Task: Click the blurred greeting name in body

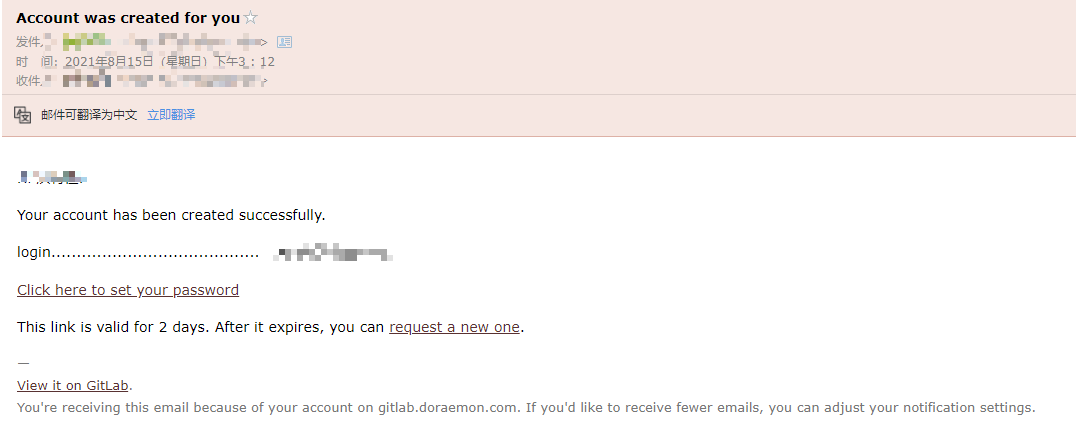Action: pos(52,178)
